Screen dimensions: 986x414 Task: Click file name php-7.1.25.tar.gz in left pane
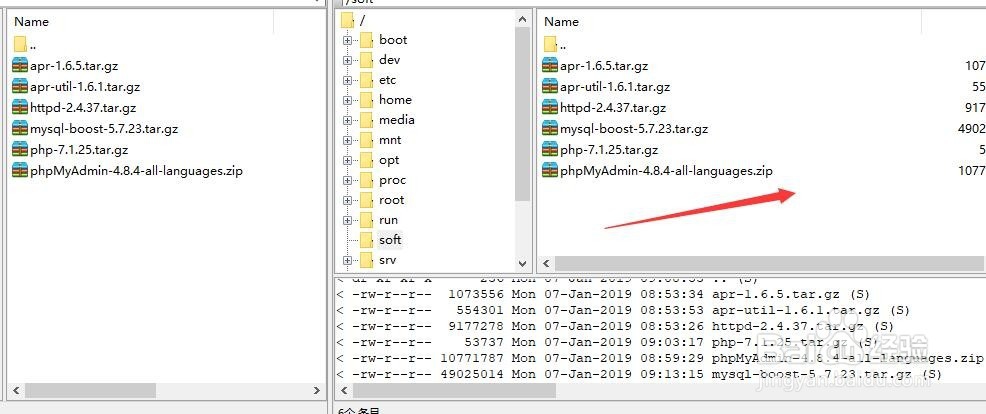79,150
